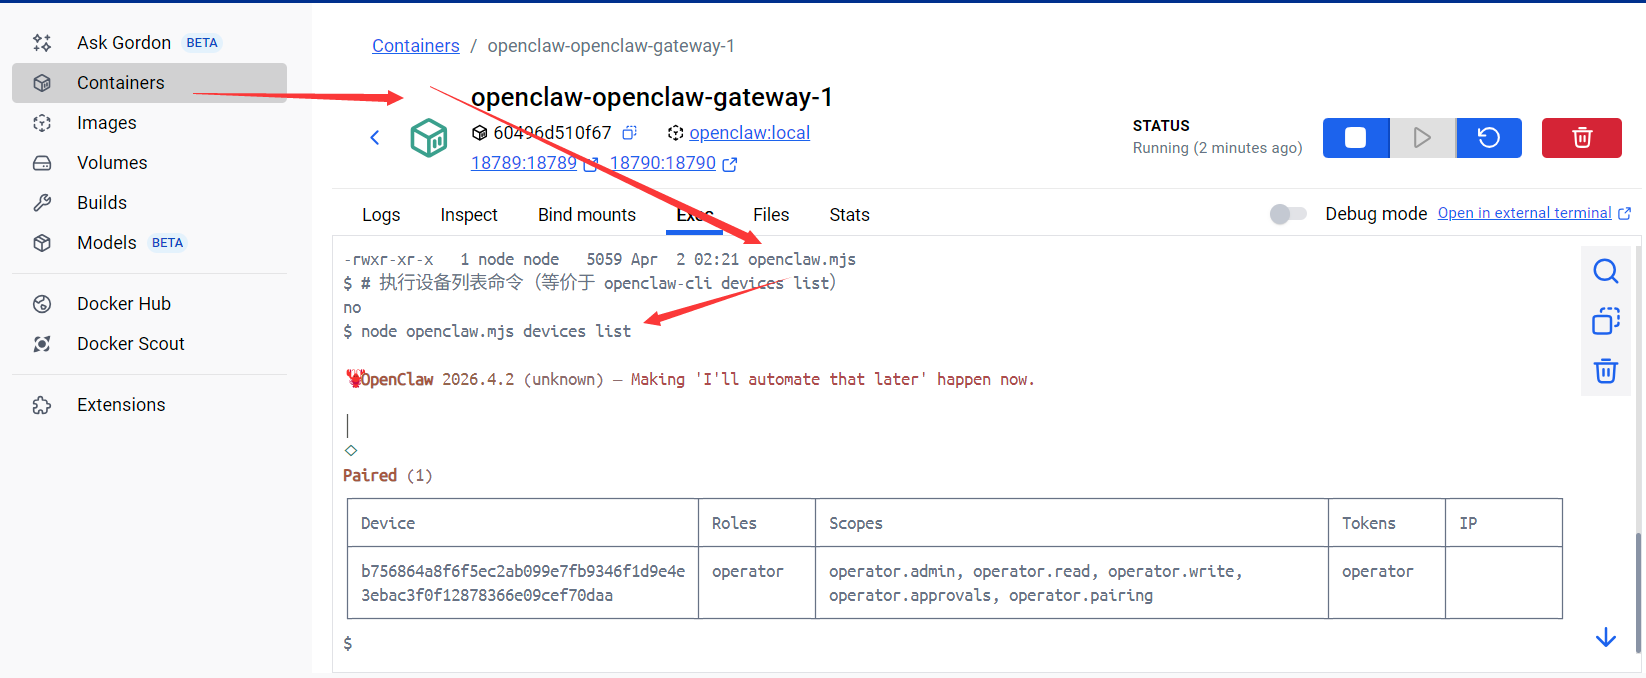Screen dimensions: 1646x678
Task: Jump to bottom with down arrow
Action: (x=1606, y=638)
